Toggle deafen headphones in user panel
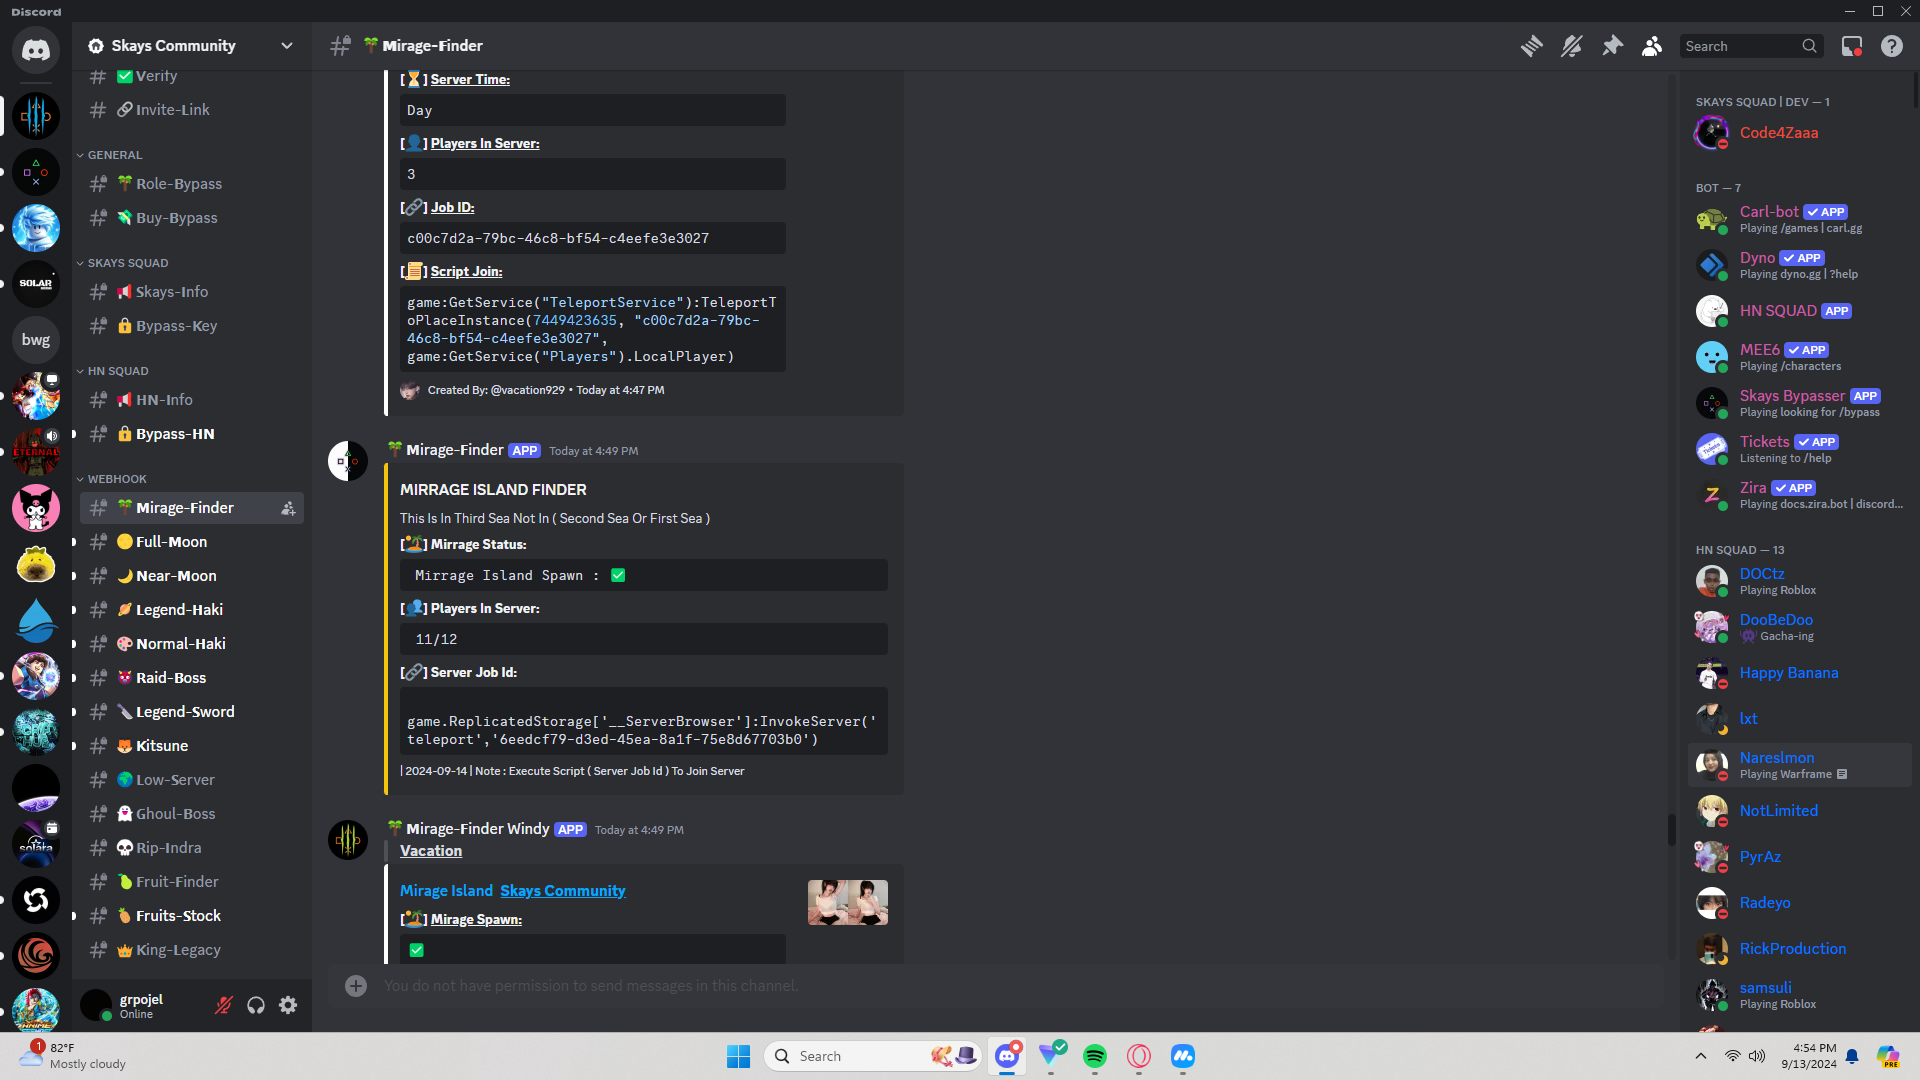 pos(256,1005)
